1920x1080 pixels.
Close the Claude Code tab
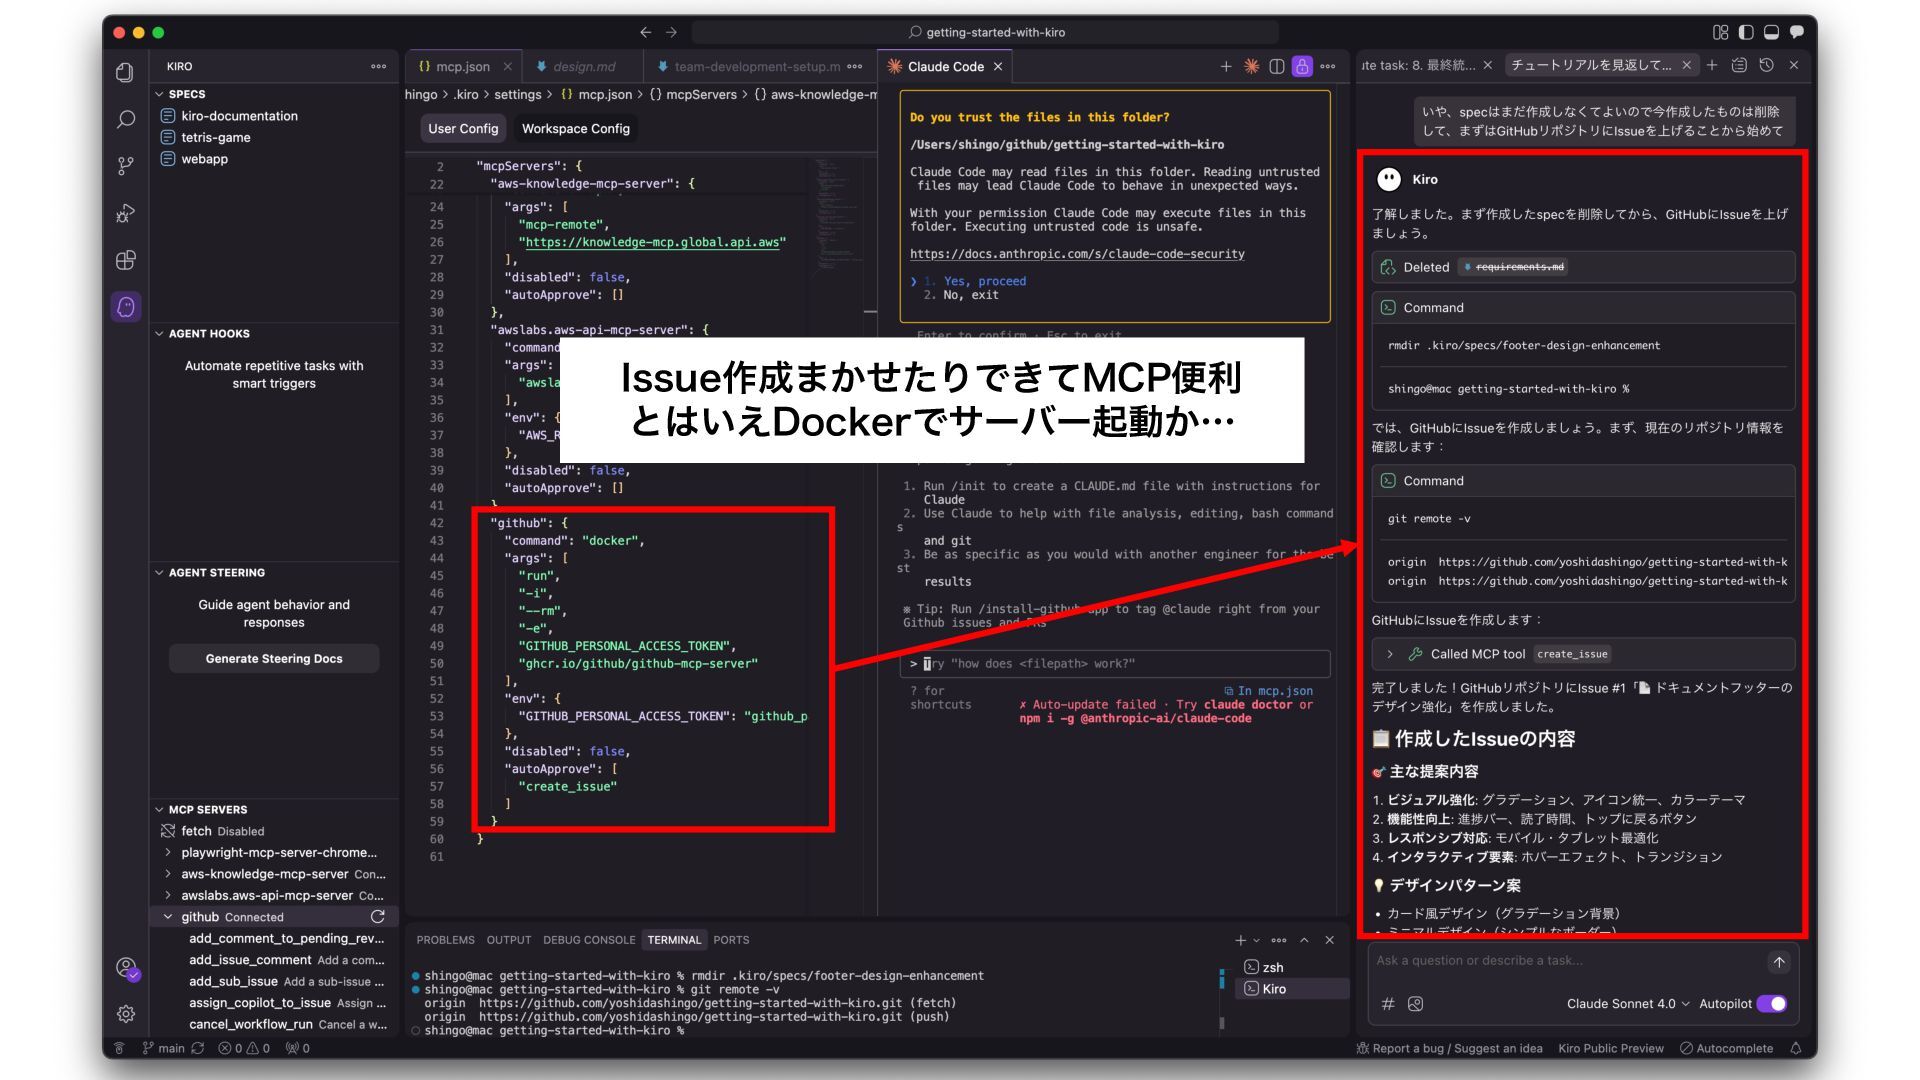pos(997,66)
